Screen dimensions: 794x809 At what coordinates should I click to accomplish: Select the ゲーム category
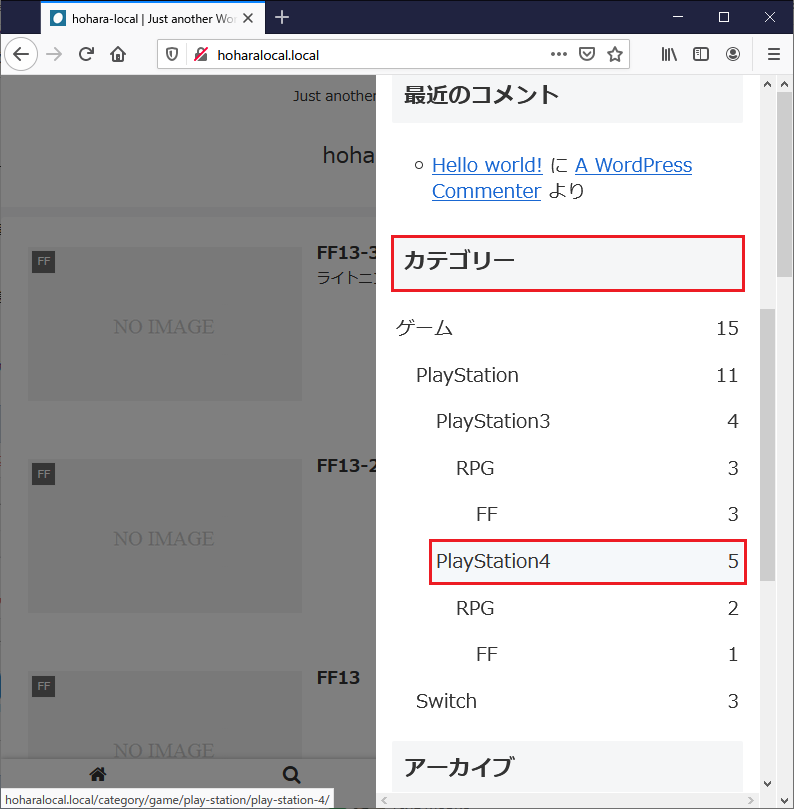click(425, 328)
